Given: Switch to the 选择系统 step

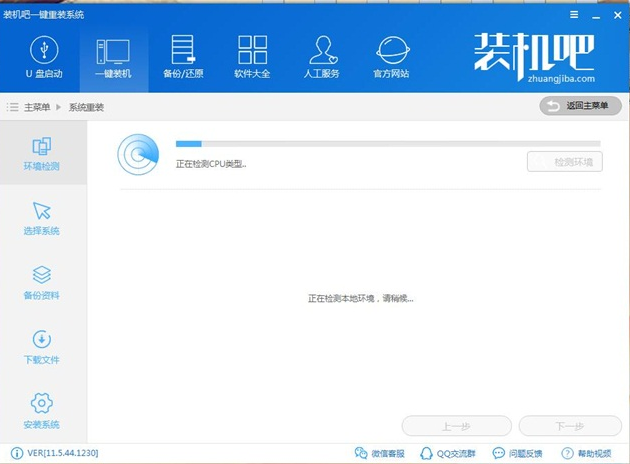Looking at the screenshot, I should 42,218.
